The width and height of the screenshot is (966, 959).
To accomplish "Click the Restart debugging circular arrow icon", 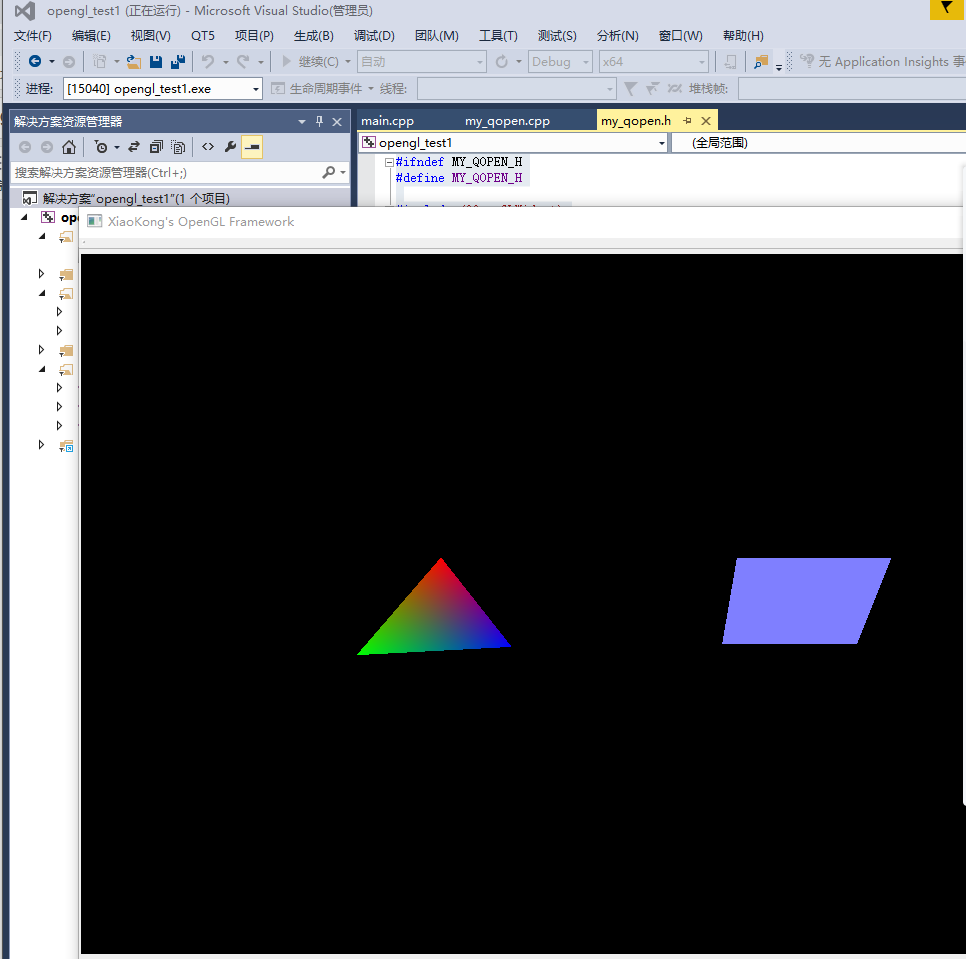I will point(502,62).
